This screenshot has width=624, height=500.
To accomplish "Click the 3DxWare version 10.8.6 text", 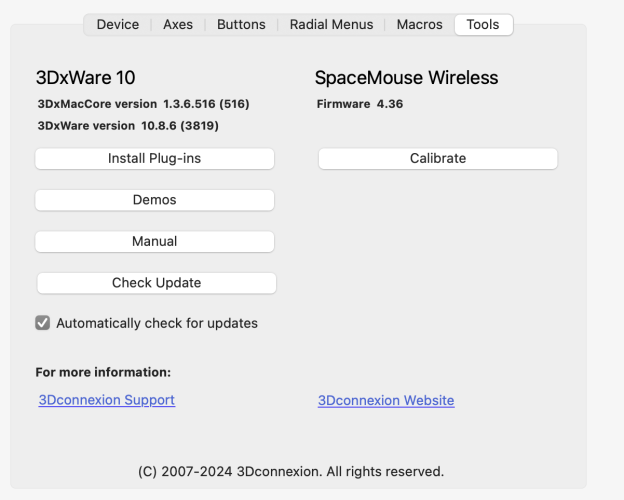I will [x=128, y=126].
